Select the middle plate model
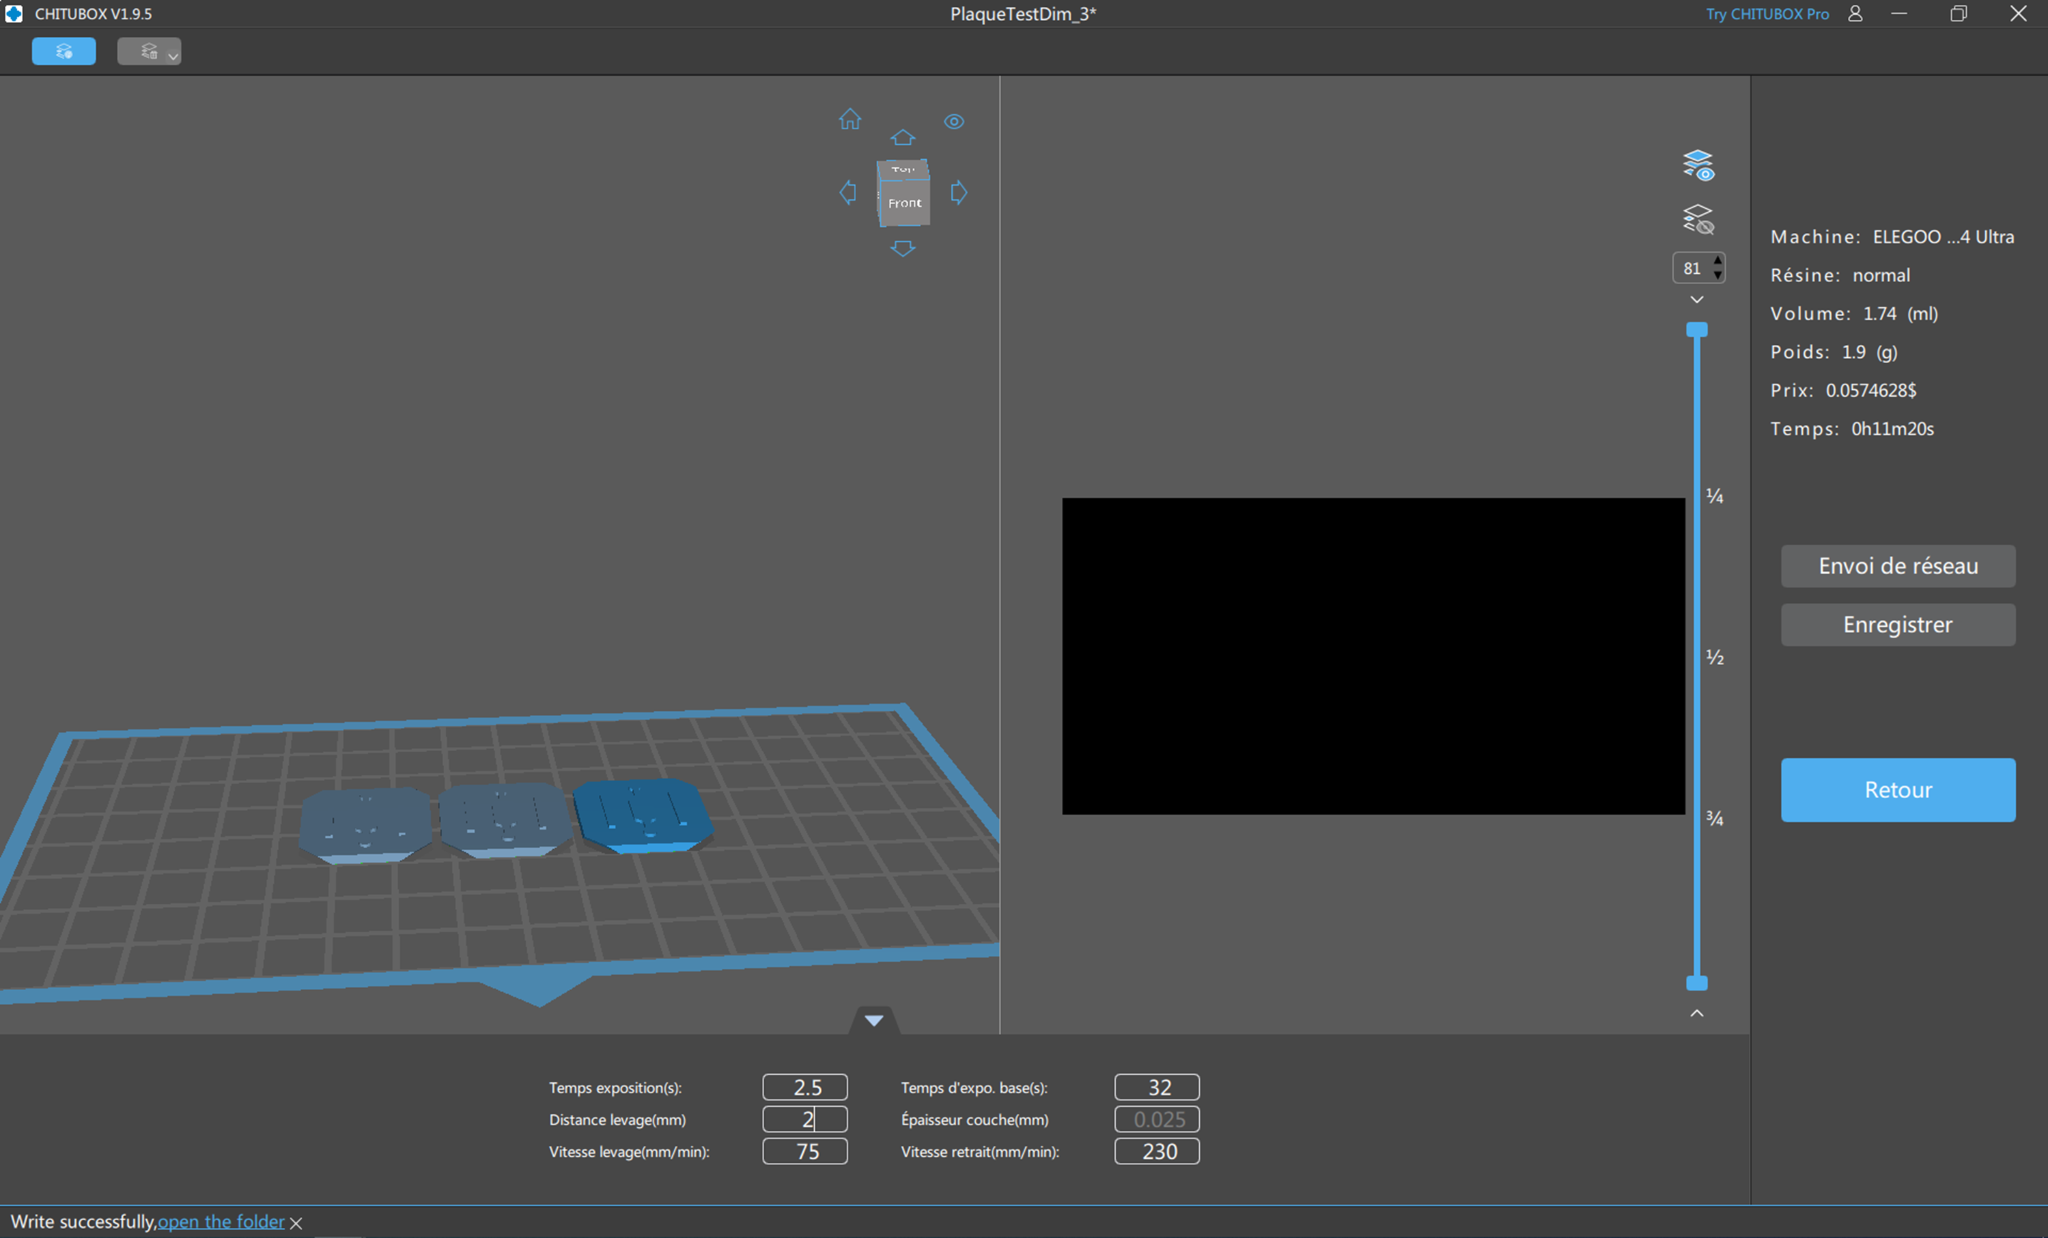 504,820
